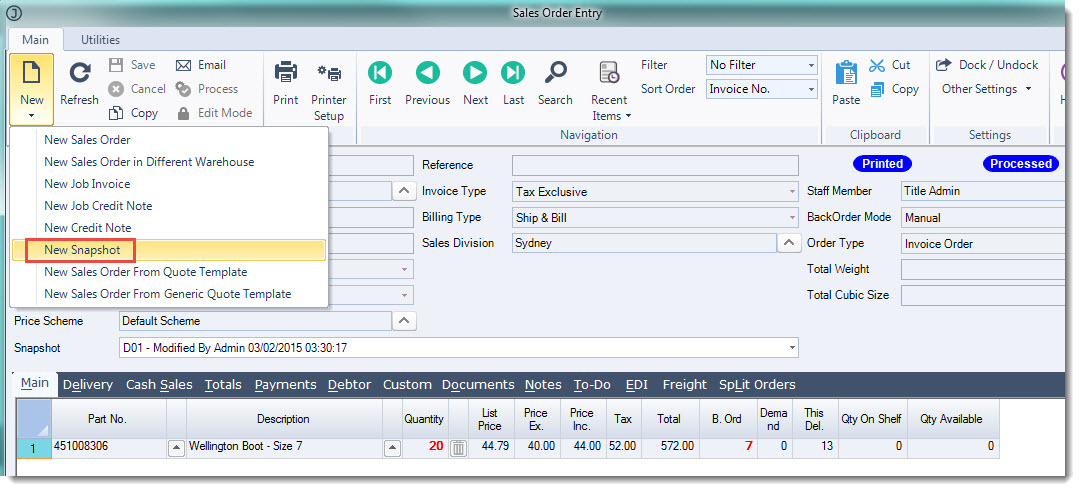Click the Cut scissors icon
The width and height of the screenshot is (1080, 491).
tap(877, 65)
